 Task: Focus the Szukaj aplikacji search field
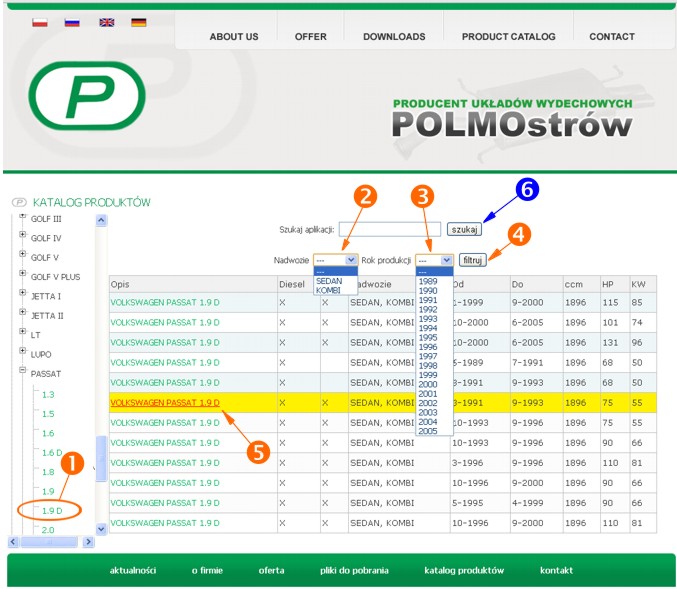tap(389, 229)
